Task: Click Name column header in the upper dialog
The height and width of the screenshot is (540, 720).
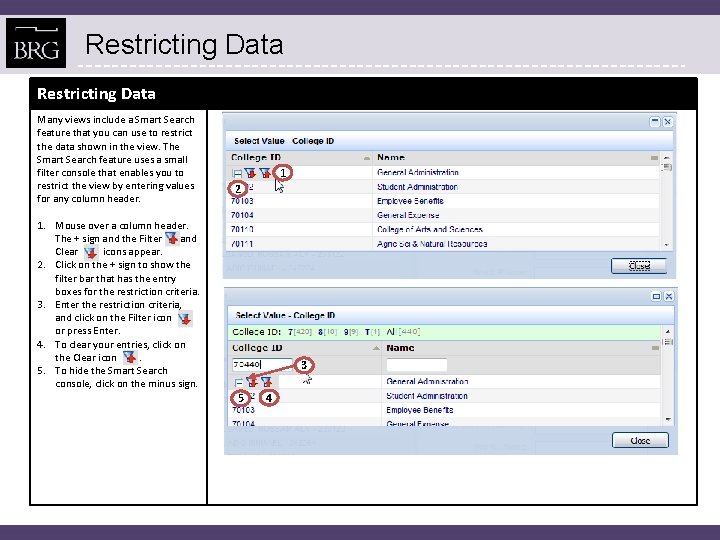Action: [391, 158]
